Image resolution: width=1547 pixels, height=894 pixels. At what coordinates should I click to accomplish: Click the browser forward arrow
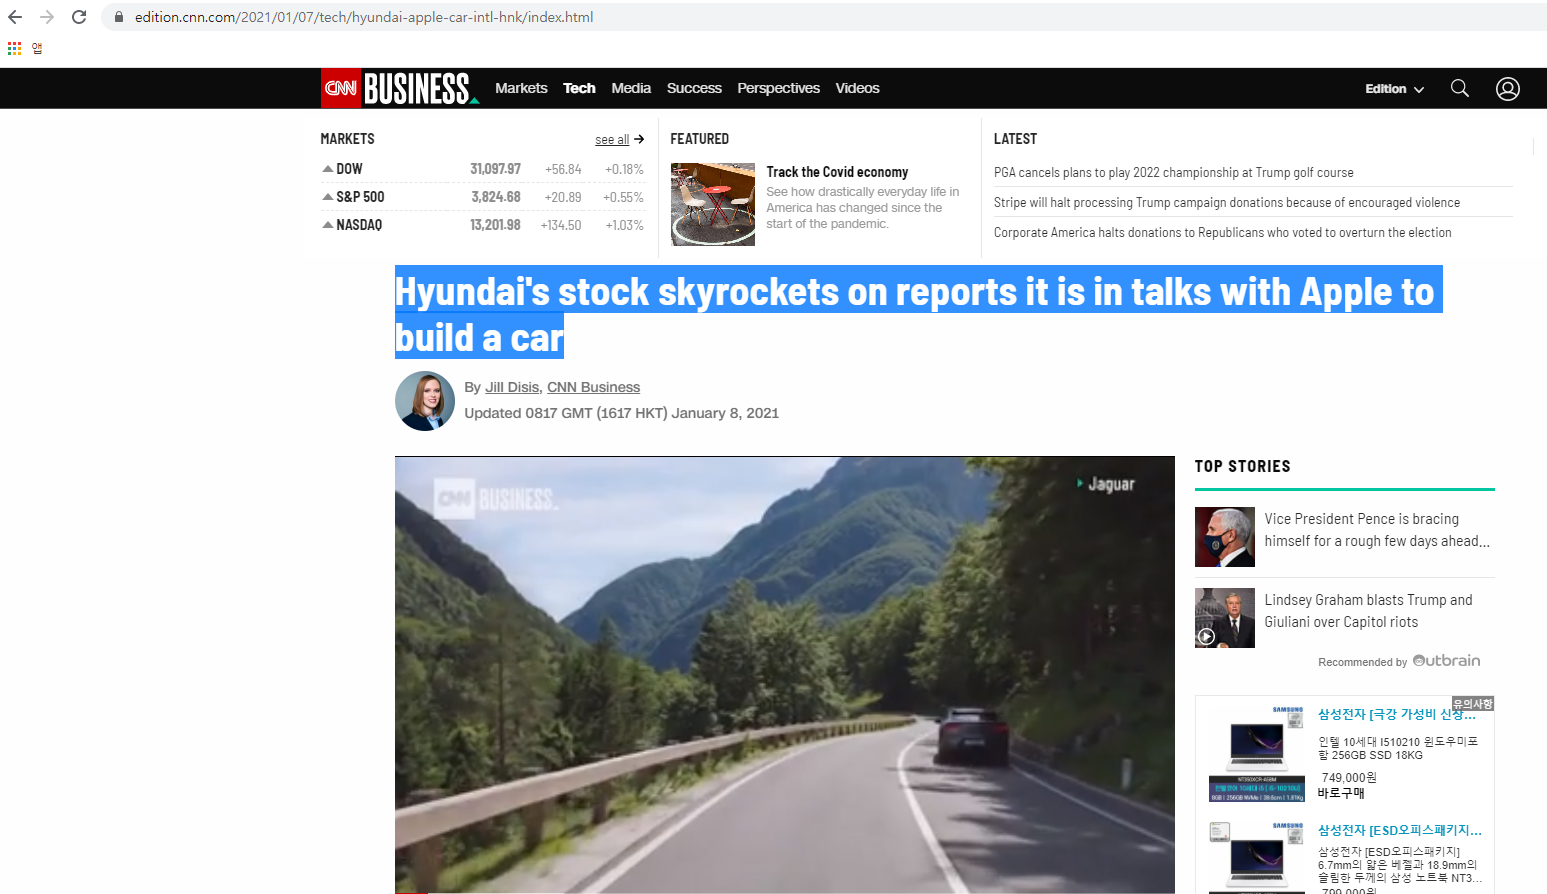(x=47, y=17)
